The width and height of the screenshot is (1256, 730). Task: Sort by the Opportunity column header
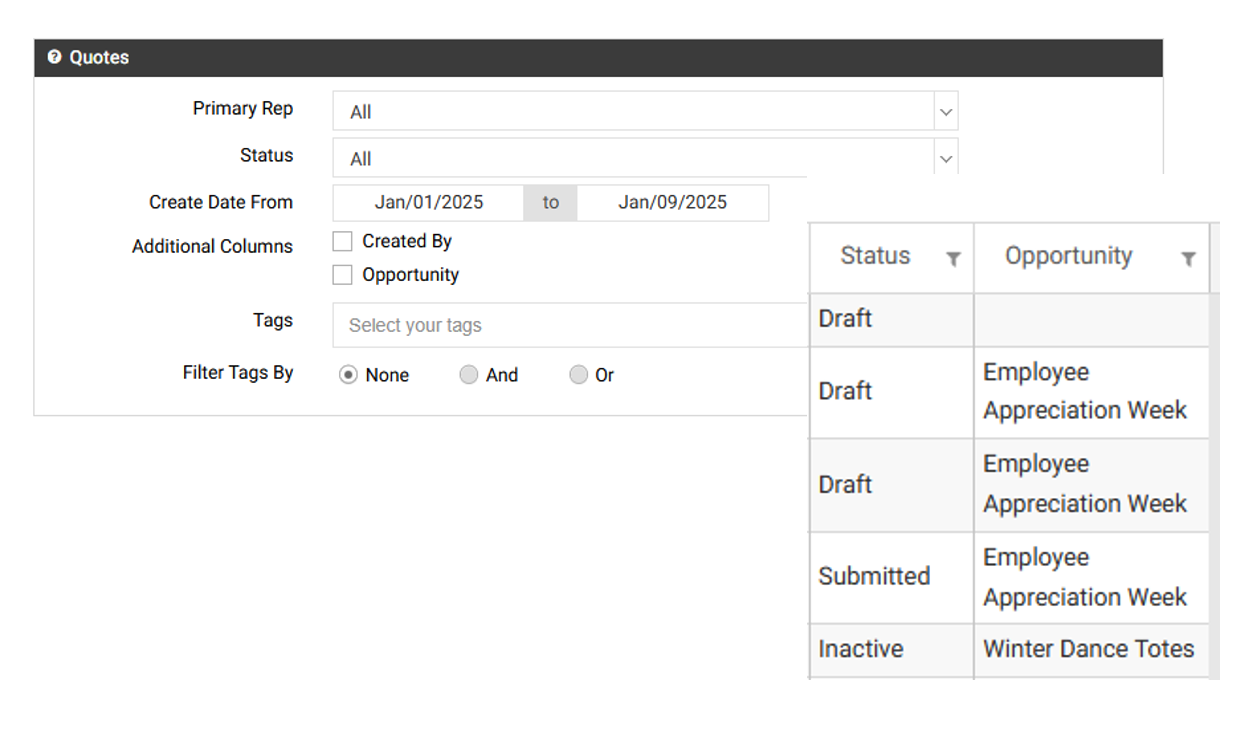pos(1068,256)
